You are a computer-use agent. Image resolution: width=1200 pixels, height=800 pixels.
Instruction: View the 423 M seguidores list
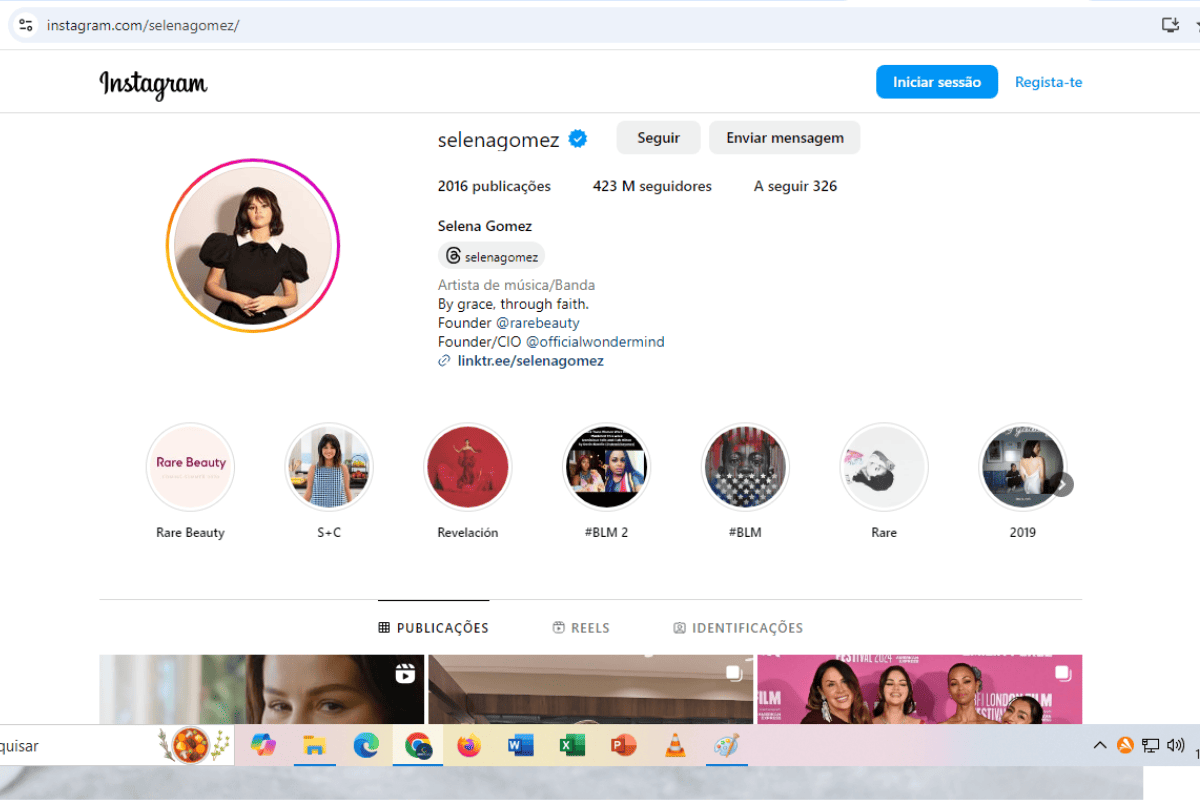click(x=652, y=186)
